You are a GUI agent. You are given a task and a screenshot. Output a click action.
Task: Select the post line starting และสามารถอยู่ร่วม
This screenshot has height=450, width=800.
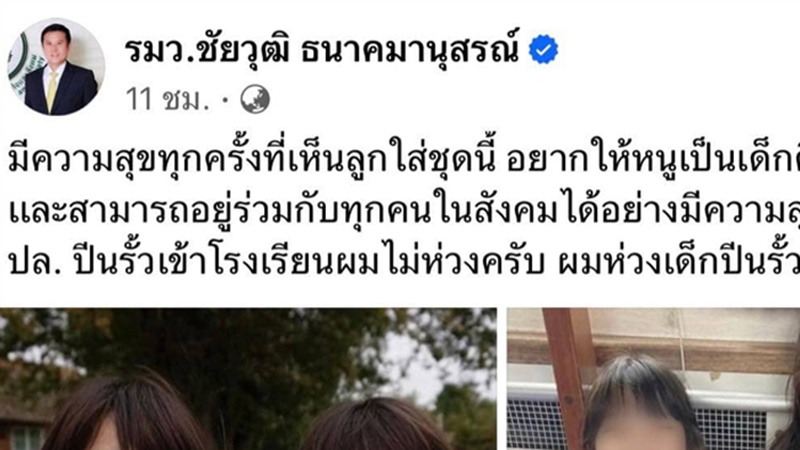click(x=404, y=211)
